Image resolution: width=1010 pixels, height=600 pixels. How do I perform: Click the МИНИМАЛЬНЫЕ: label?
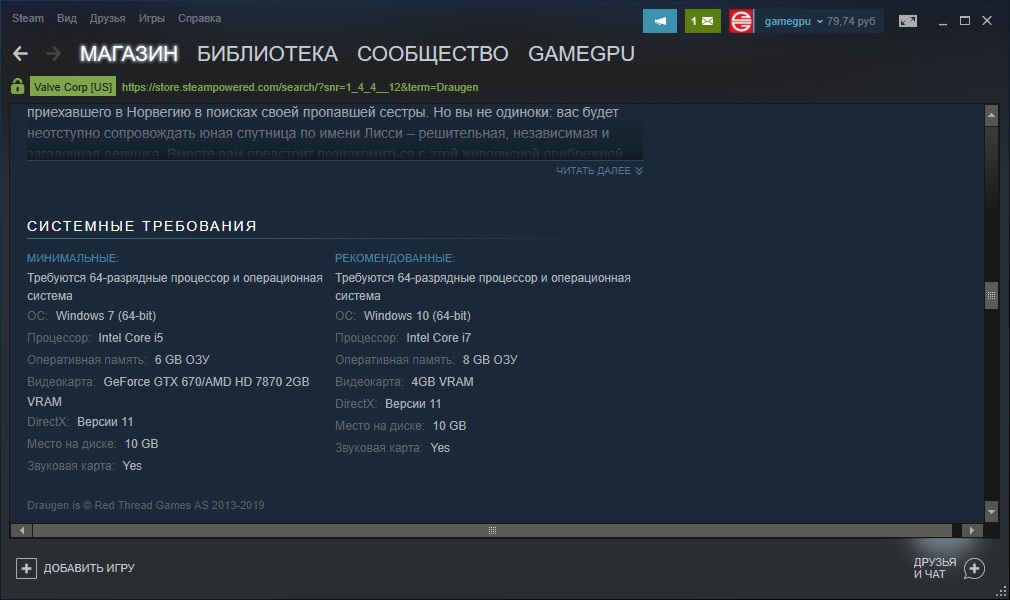click(73, 258)
